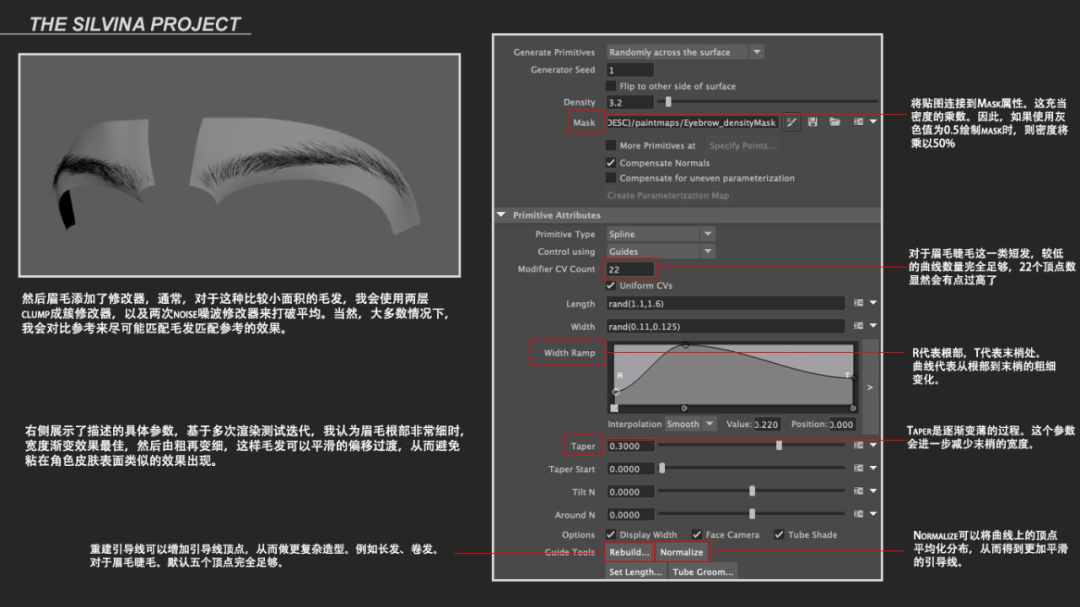Click the Taper value field 0.3000
Screen dimensions: 1080x607
[x=630, y=446]
